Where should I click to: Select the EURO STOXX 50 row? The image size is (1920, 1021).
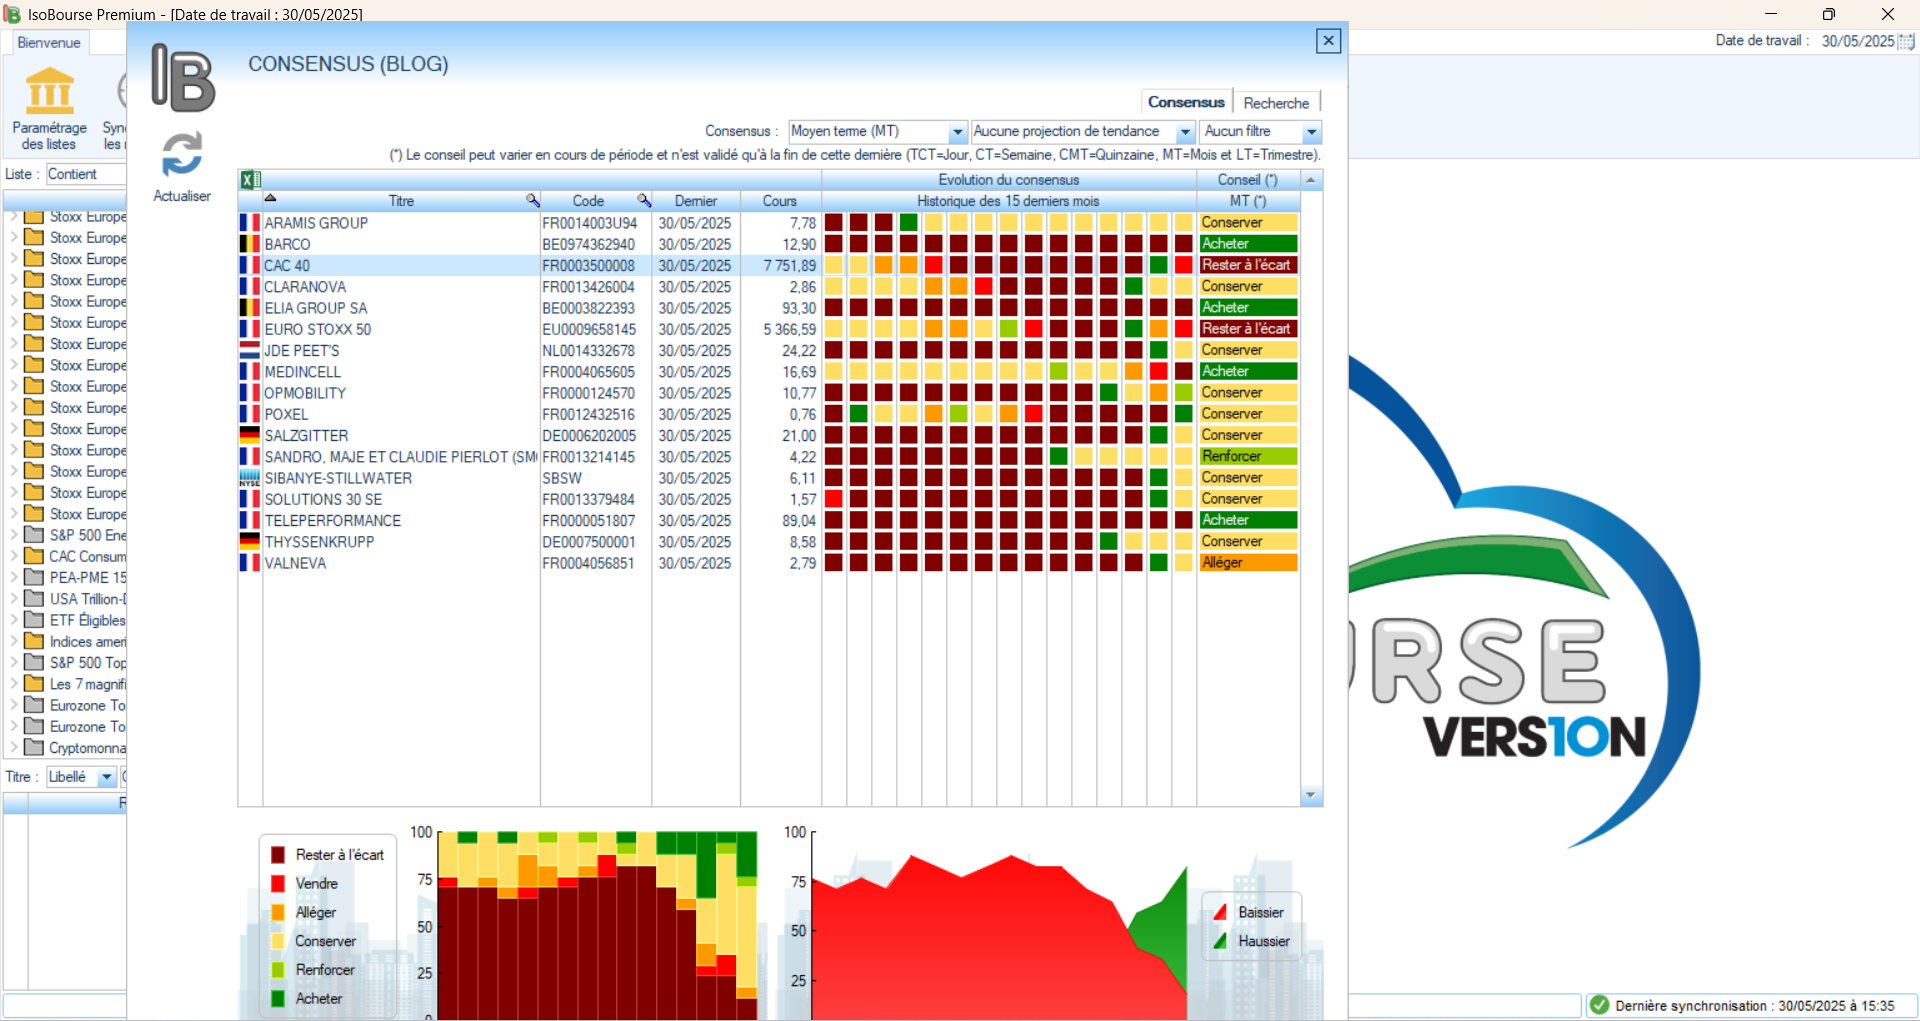(768, 329)
